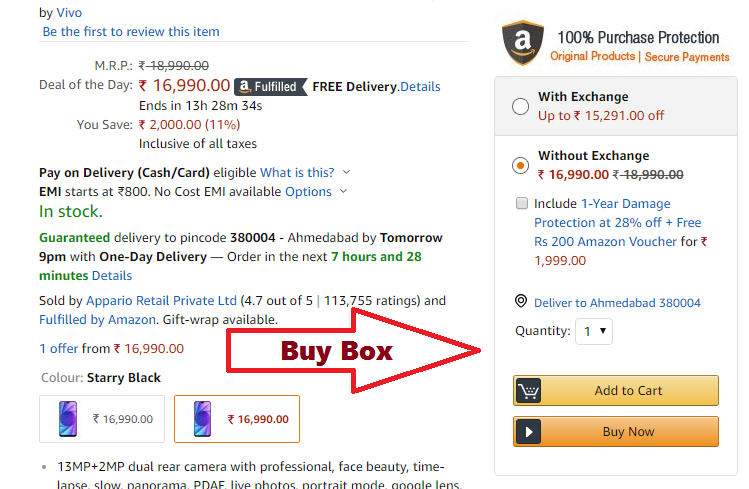Click the Buy Now button
The image size is (749, 489).
click(x=616, y=432)
